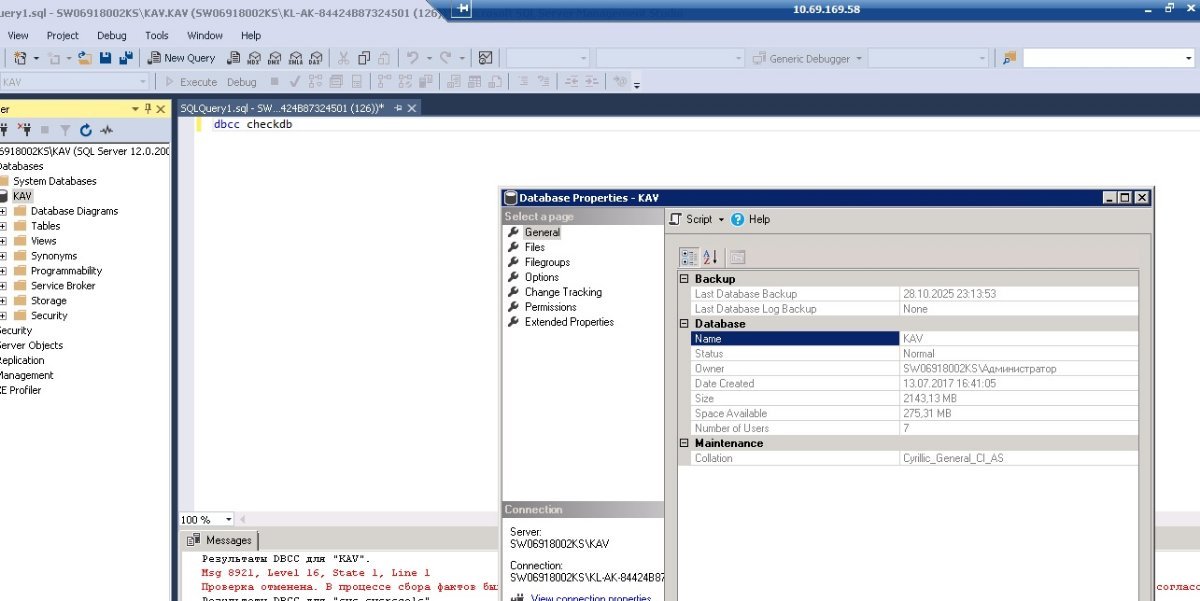Screen dimensions: 1200x601
Task: Click View connection properties link
Action: 590,597
